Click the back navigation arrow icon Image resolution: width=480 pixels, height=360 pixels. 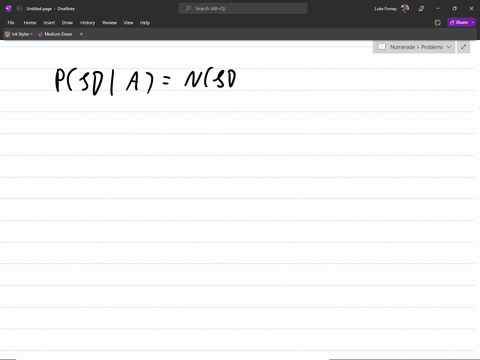[x=19, y=9]
